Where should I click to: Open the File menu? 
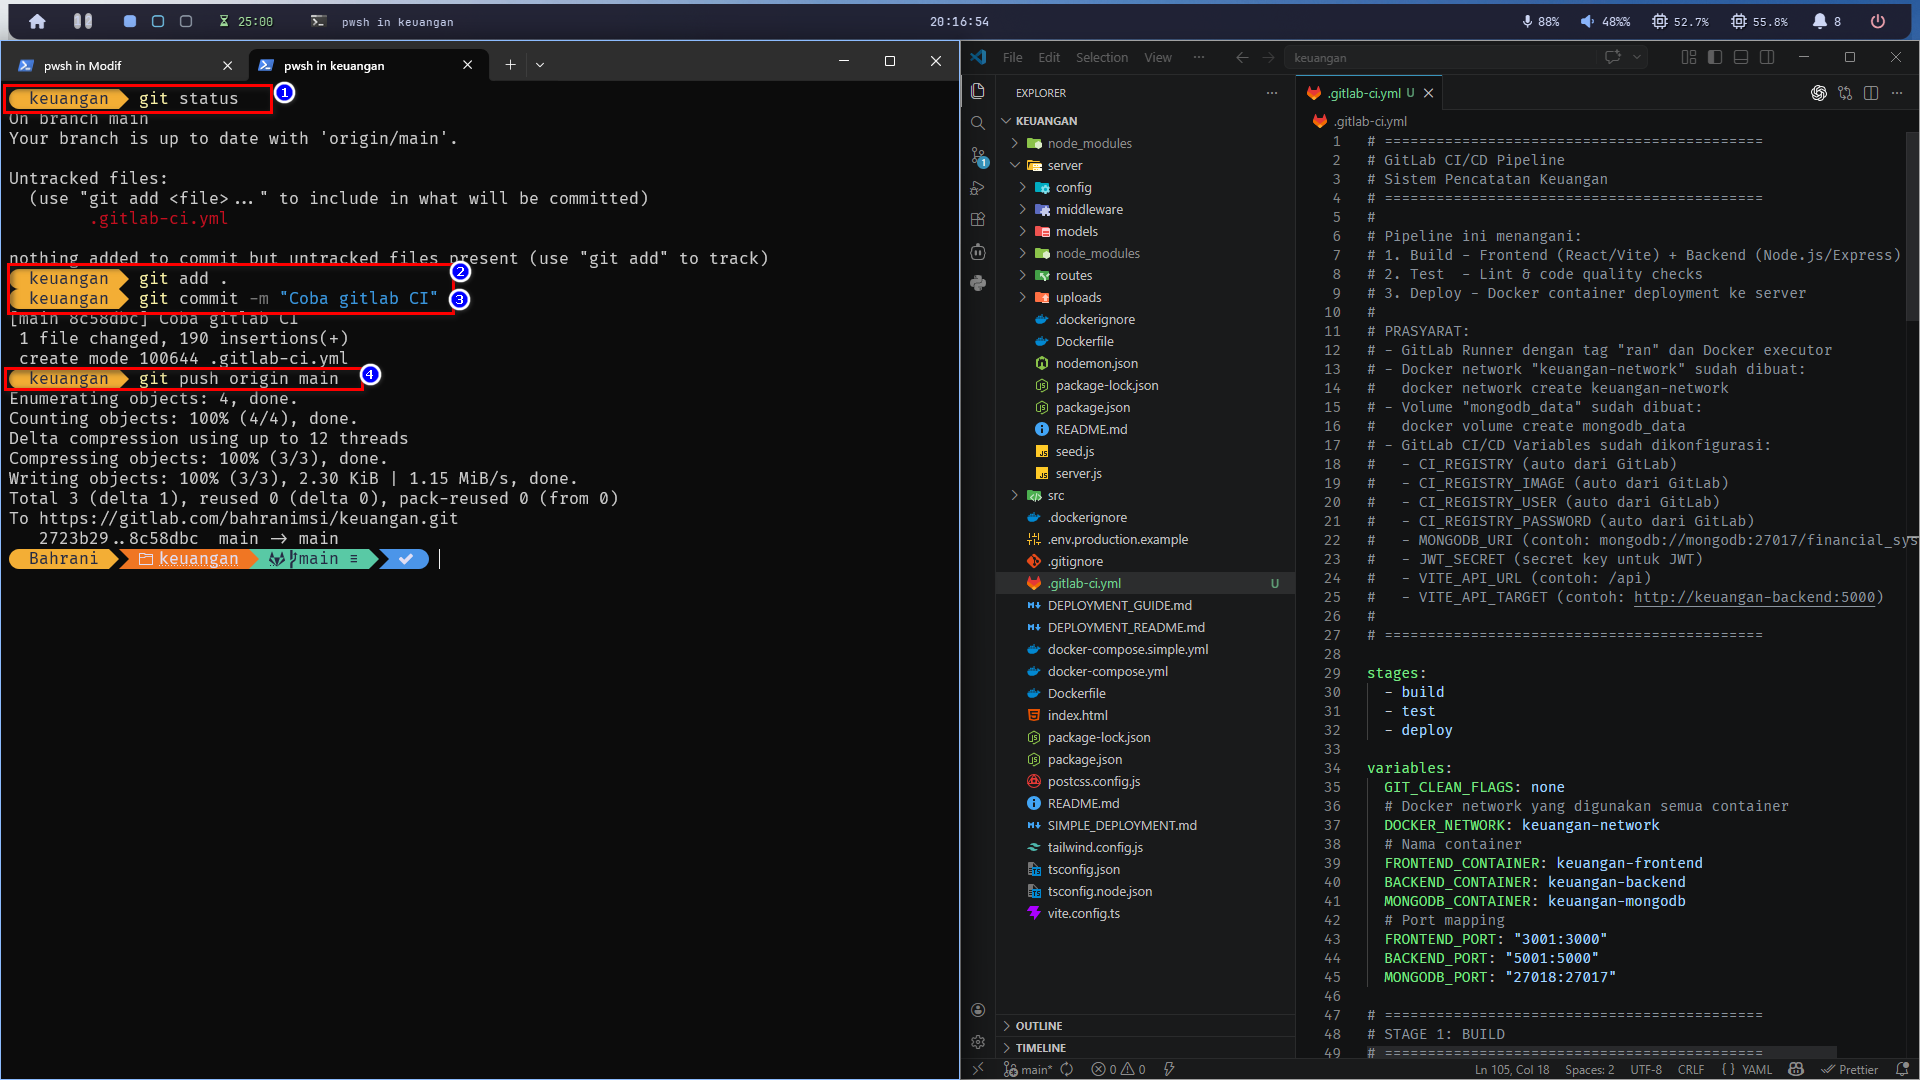(x=1012, y=57)
